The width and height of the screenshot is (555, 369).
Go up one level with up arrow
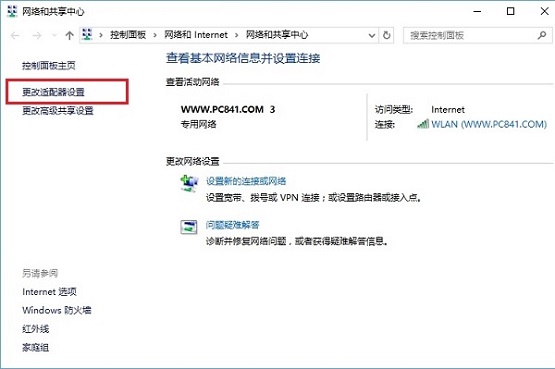pos(69,35)
